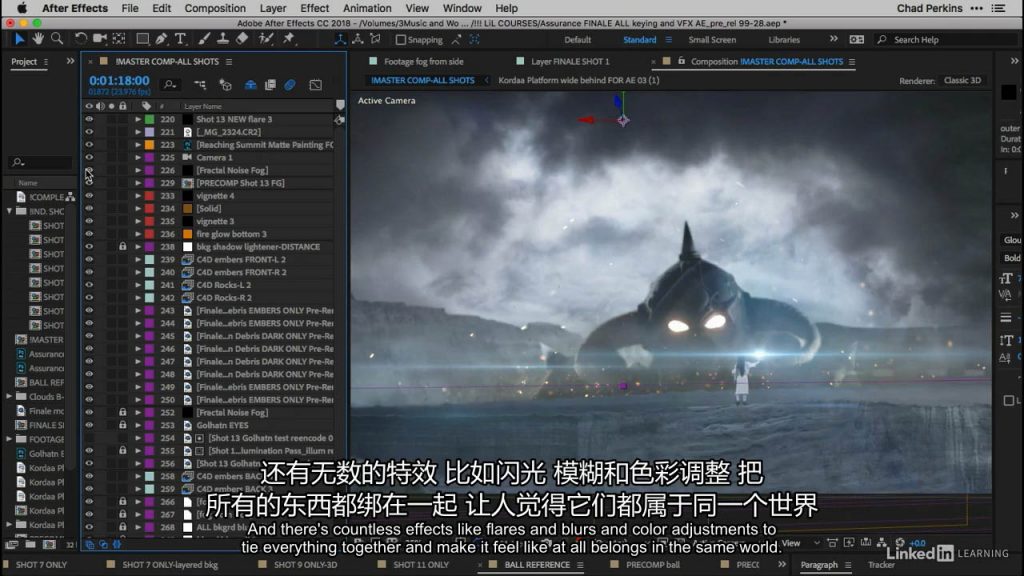This screenshot has width=1024, height=576.
Task: Unlock the bkg shadow lightener-DISTANCE layer
Action: [x=122, y=247]
